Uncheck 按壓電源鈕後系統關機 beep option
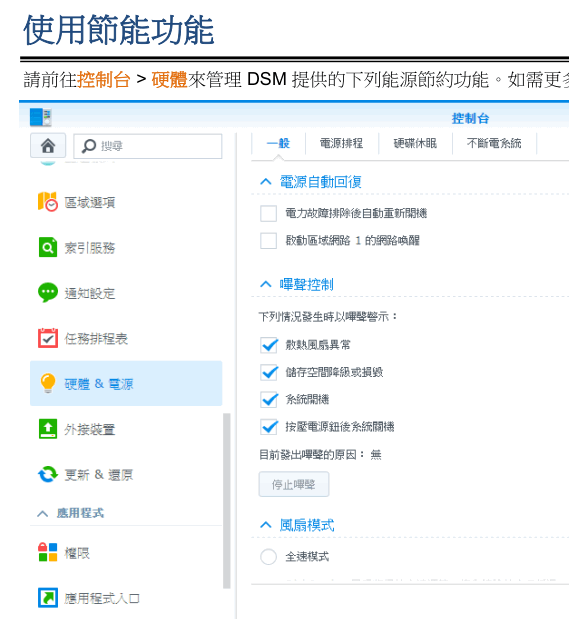 (x=269, y=427)
